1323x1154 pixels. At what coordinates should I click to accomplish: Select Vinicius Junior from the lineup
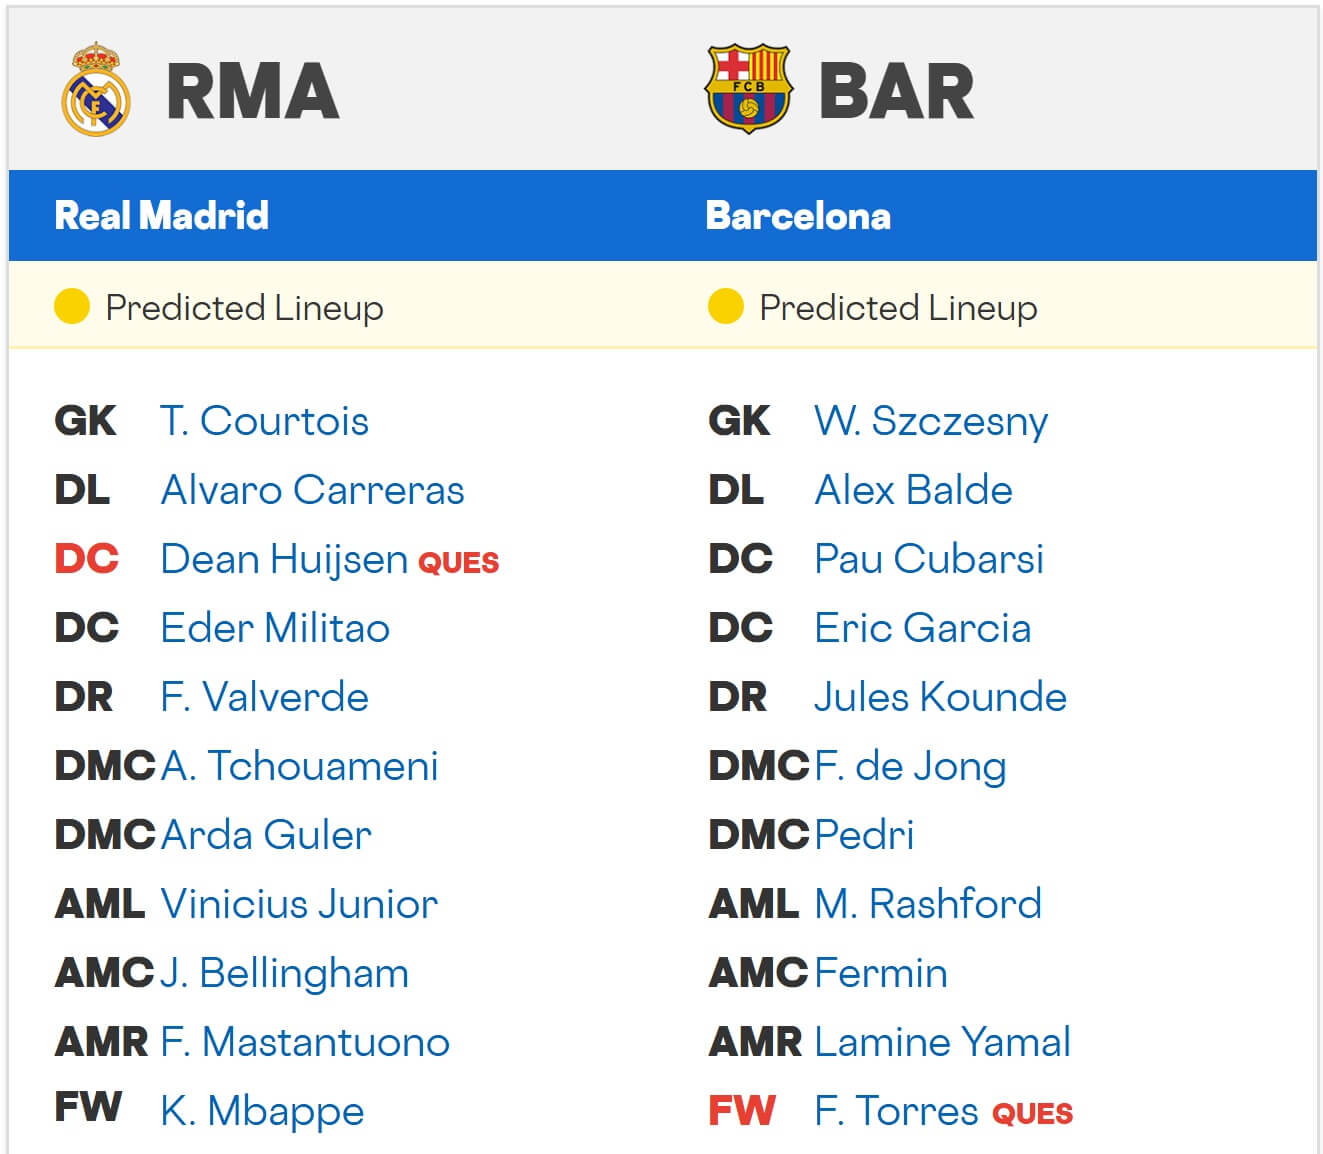pos(299,904)
